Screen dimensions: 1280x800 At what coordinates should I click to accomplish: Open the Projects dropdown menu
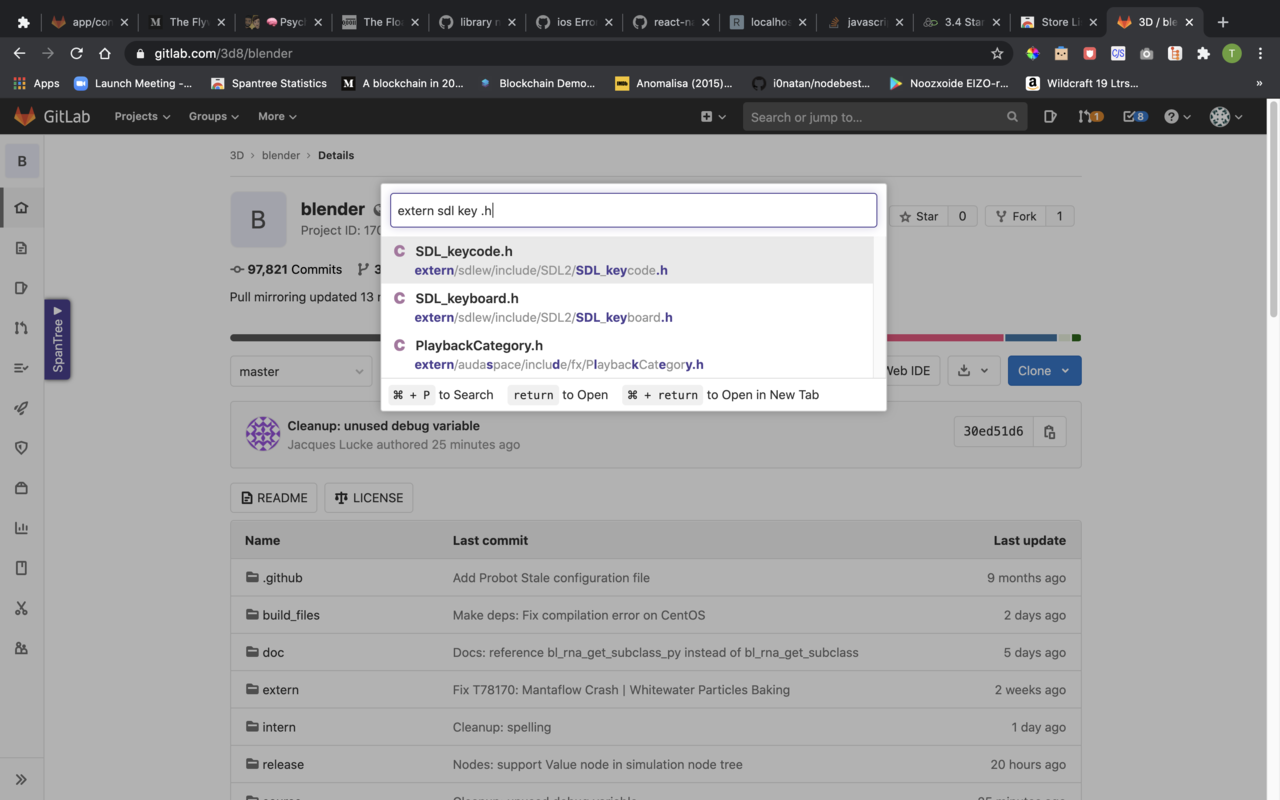click(142, 117)
